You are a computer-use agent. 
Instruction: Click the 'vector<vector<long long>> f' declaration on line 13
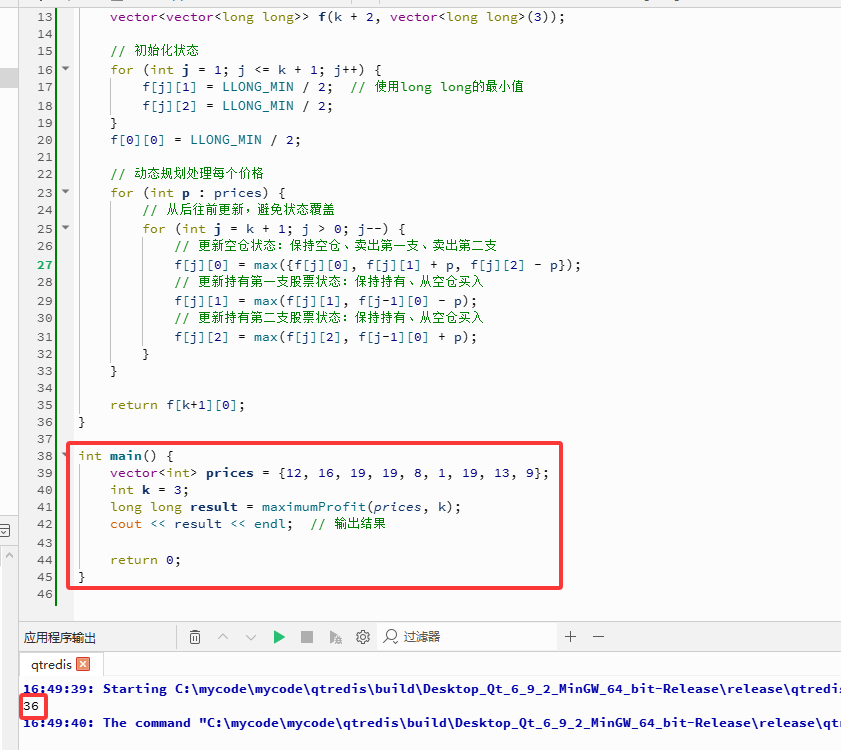[337, 17]
